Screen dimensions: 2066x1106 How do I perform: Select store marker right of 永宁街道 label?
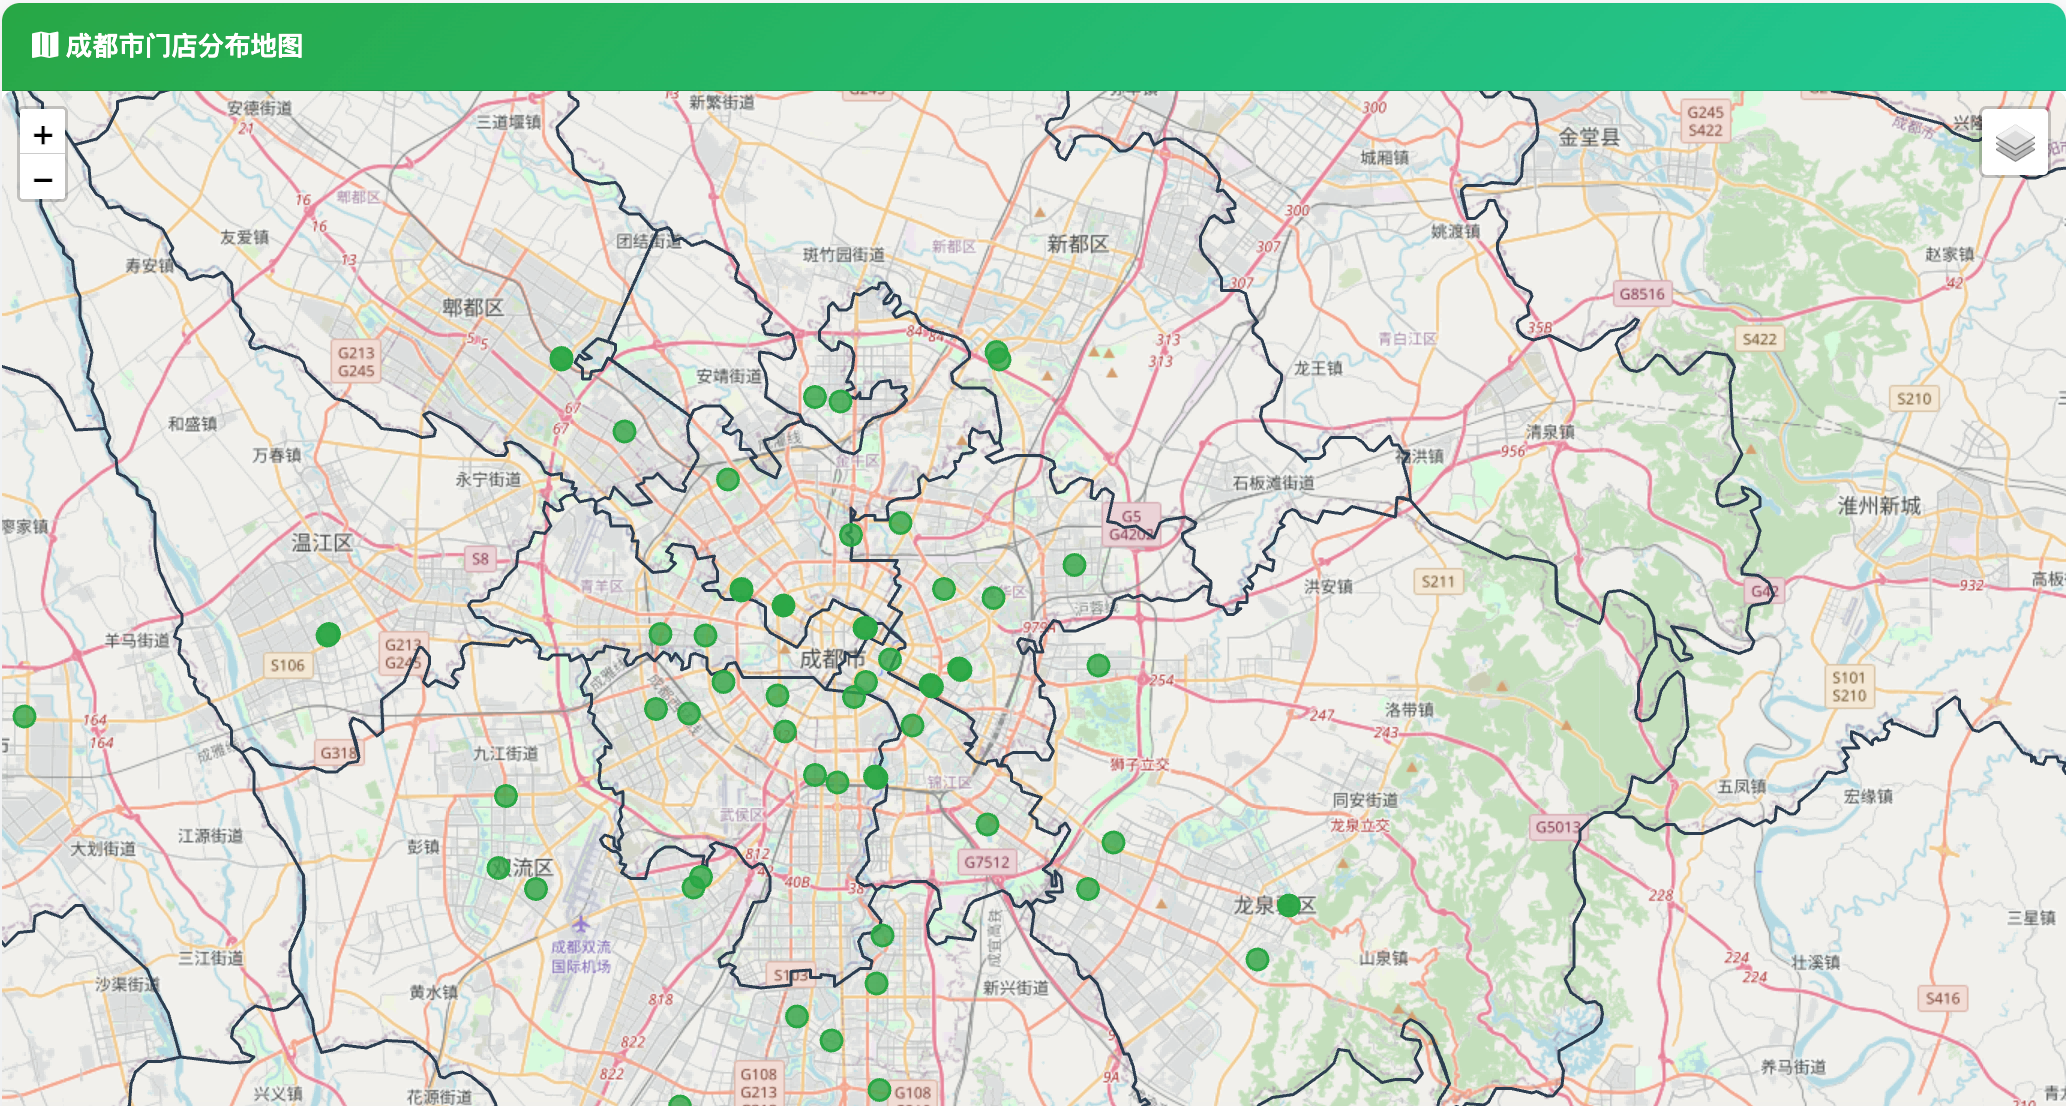click(x=728, y=479)
